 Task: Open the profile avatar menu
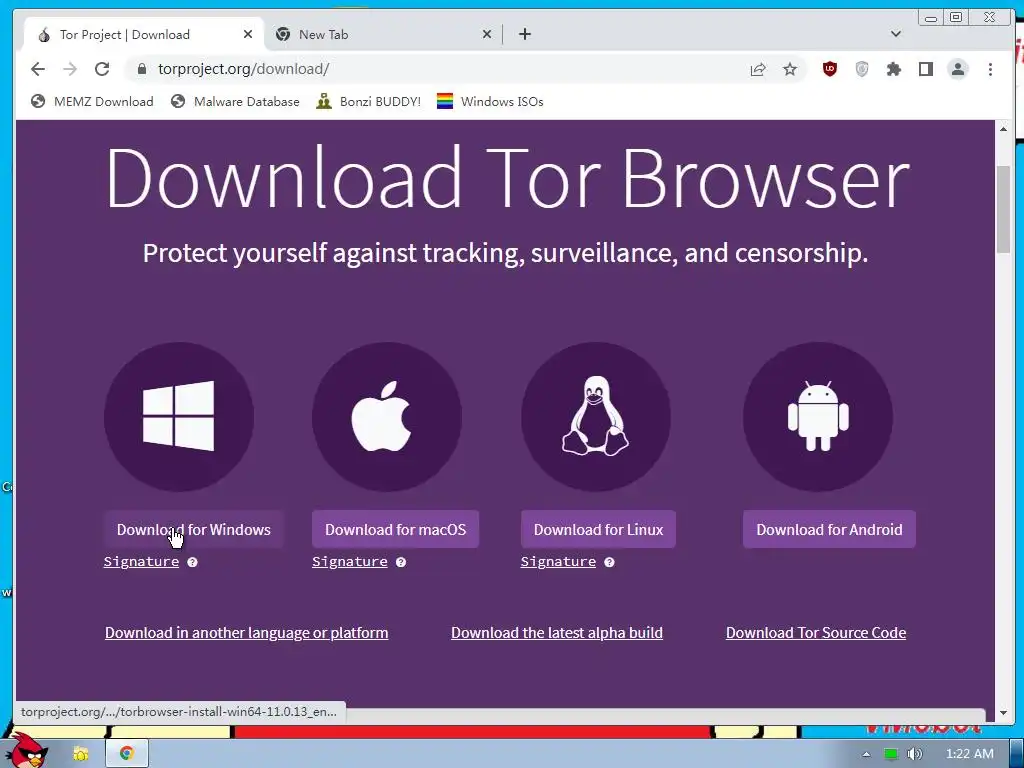[958, 69]
